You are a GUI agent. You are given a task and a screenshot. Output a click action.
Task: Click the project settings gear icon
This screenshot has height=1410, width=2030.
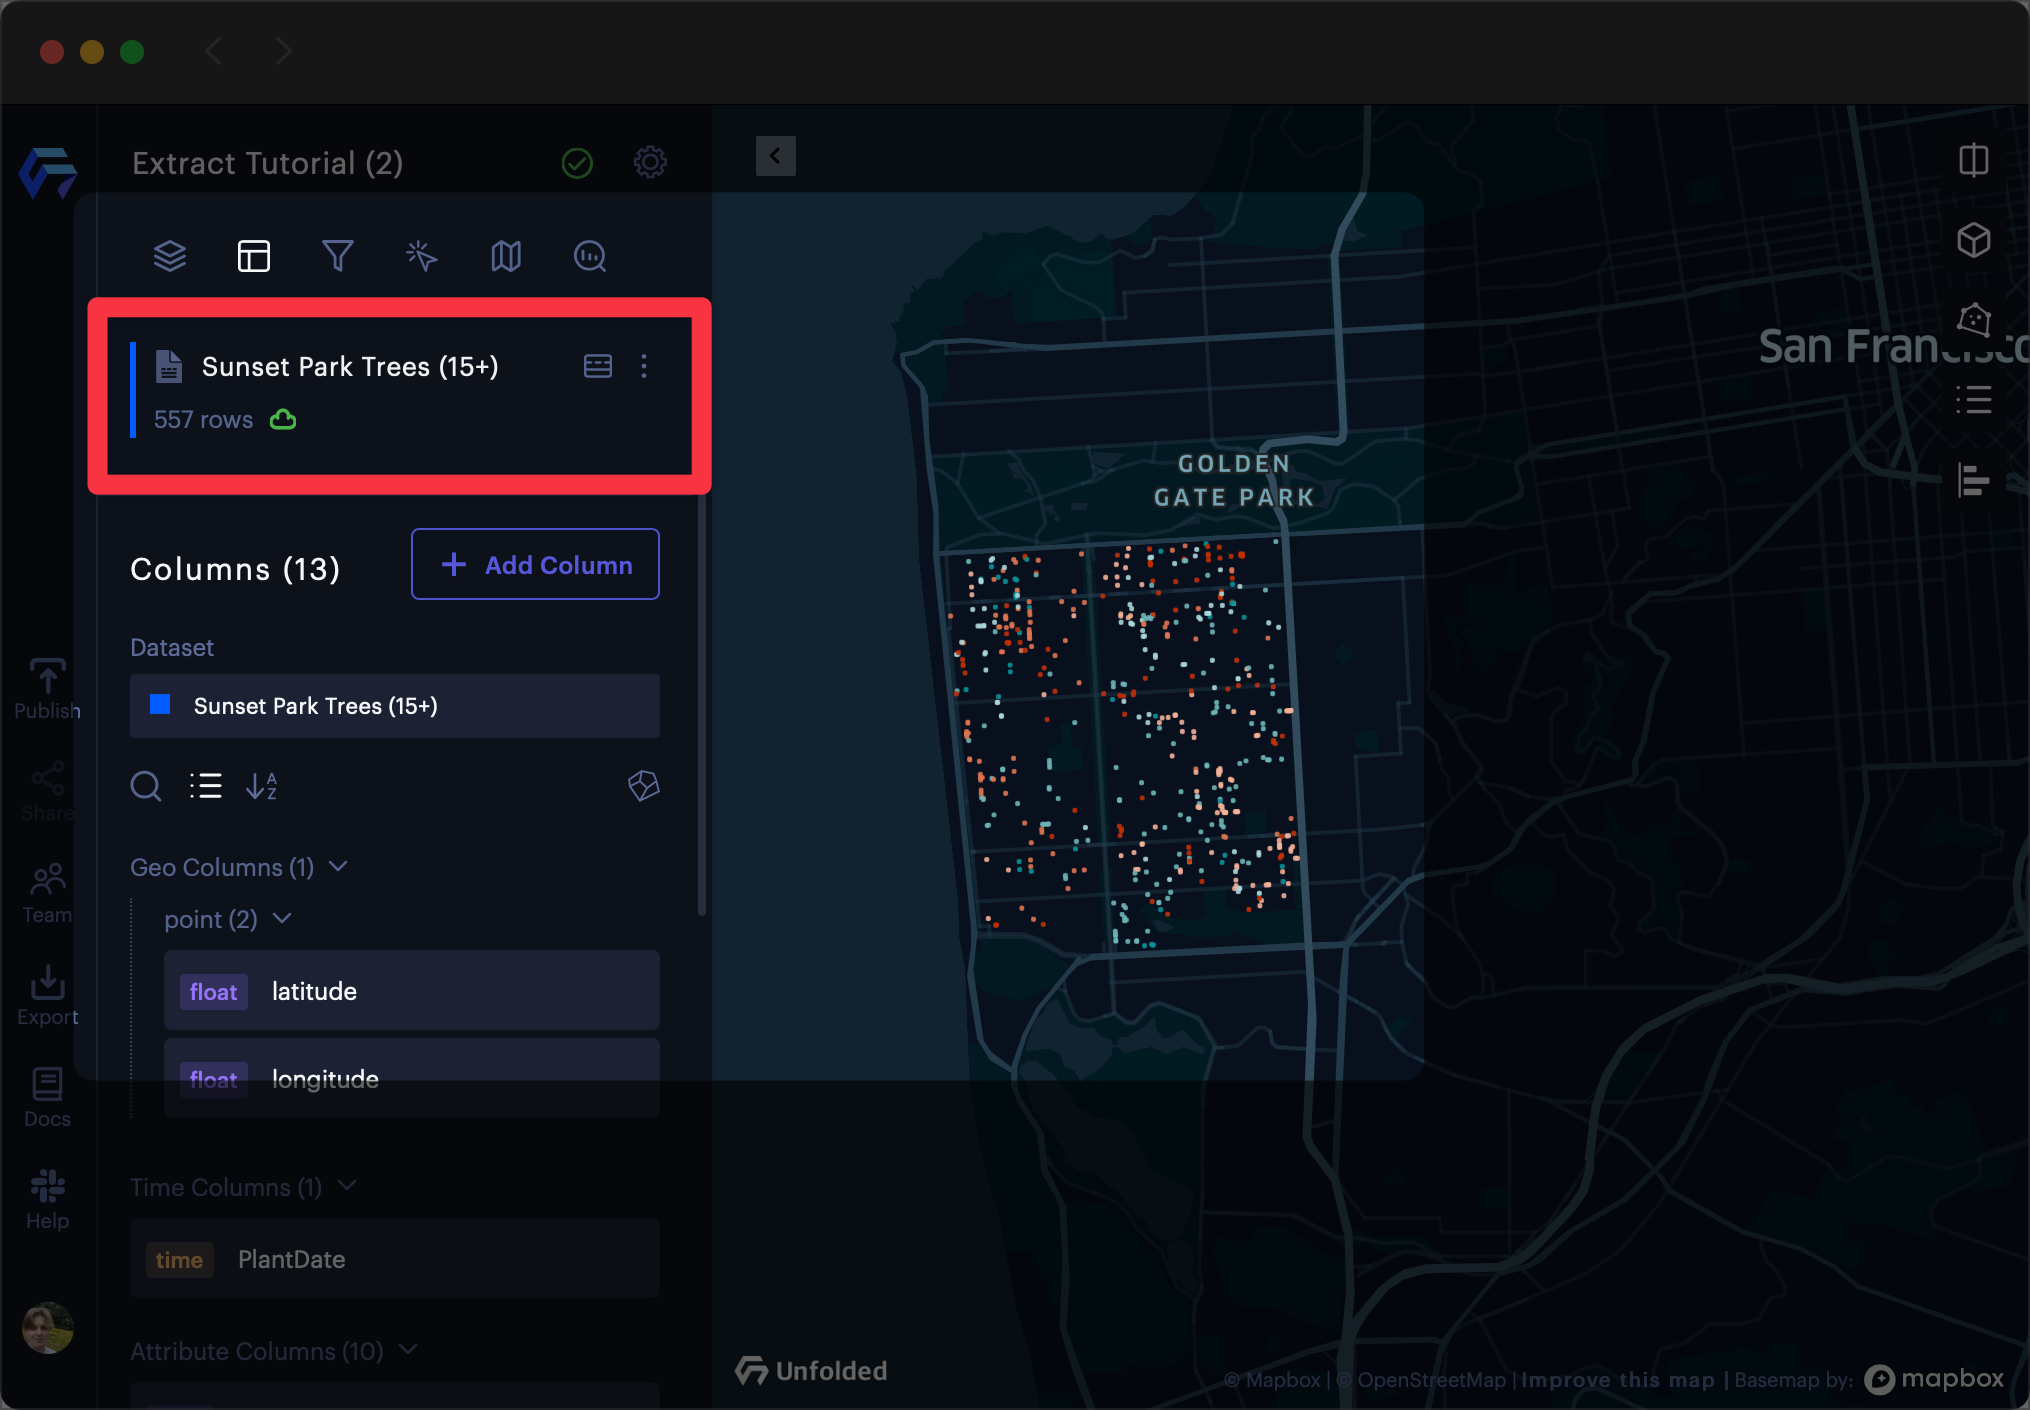(x=650, y=162)
